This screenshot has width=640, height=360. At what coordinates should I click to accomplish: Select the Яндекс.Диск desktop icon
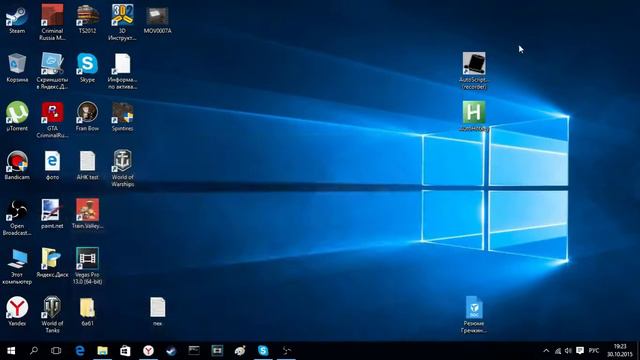52,263
